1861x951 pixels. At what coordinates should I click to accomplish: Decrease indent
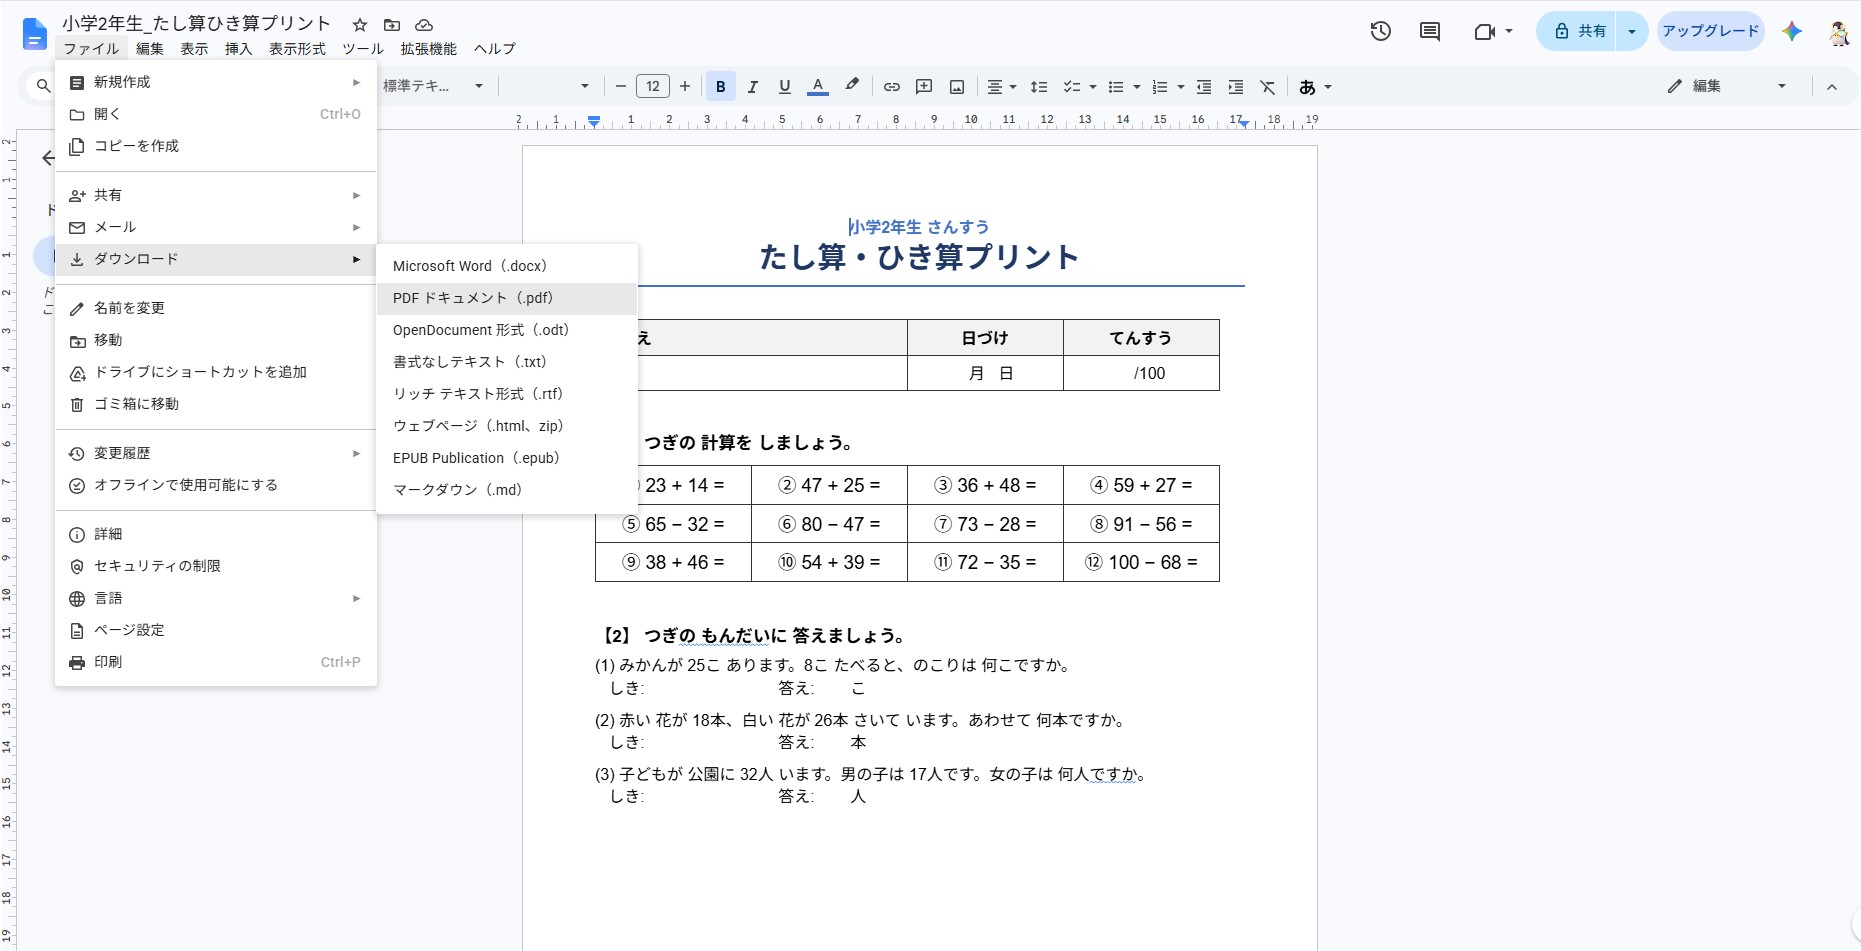point(1204,87)
